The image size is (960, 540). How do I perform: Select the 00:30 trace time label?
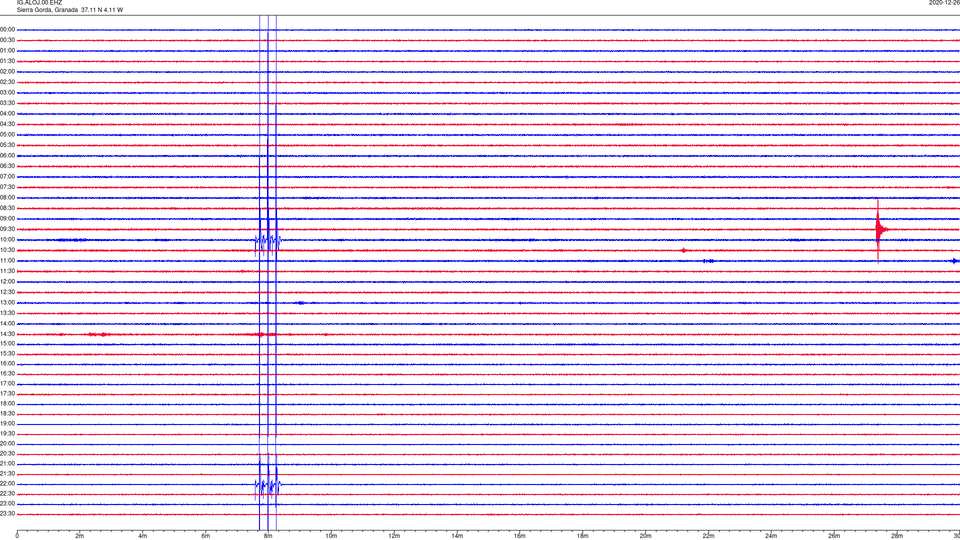click(x=7, y=40)
